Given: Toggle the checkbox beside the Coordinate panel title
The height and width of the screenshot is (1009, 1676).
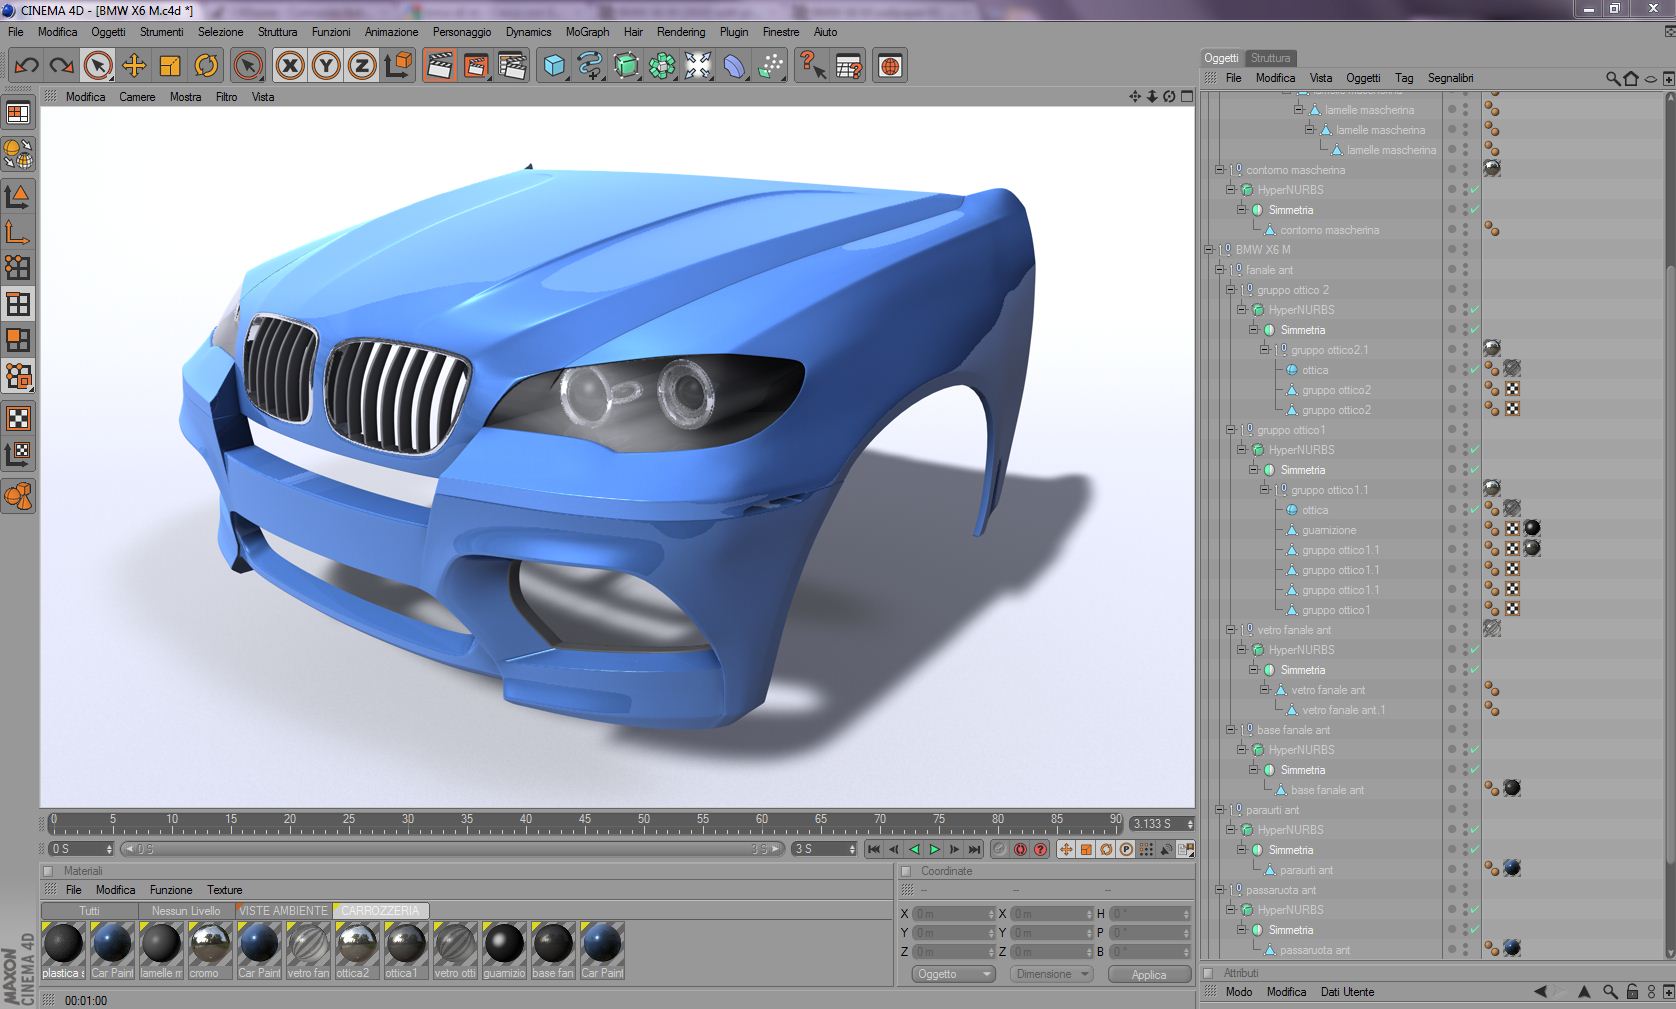Looking at the screenshot, I should point(906,871).
